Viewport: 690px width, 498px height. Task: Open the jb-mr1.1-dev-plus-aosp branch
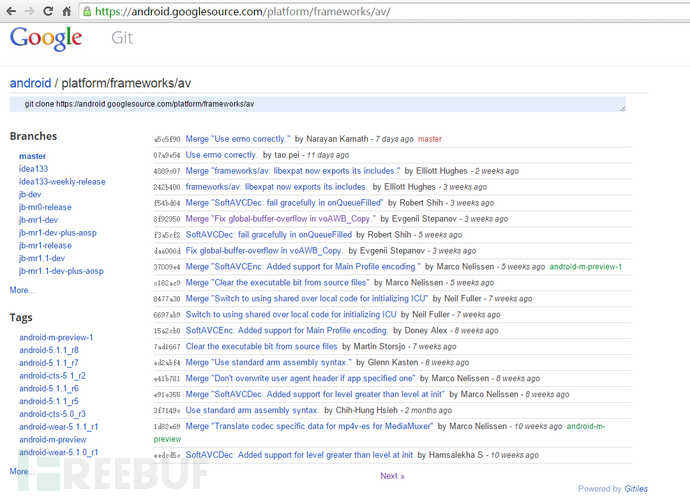coord(61,271)
